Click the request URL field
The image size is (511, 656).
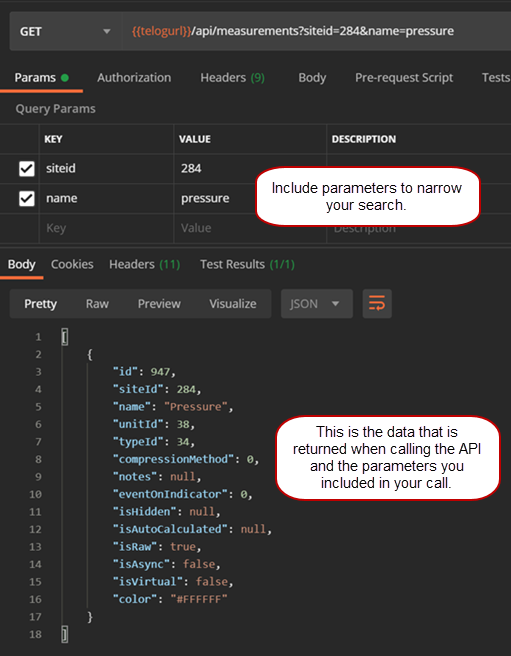316,31
